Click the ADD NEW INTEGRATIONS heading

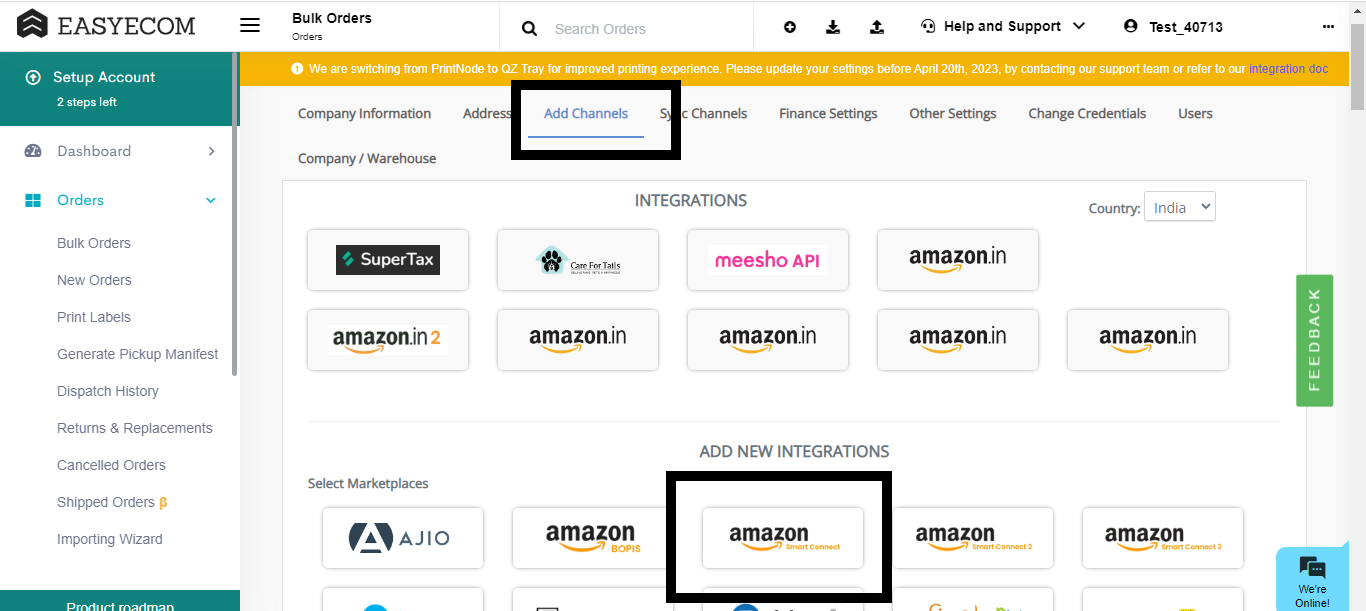pos(794,451)
